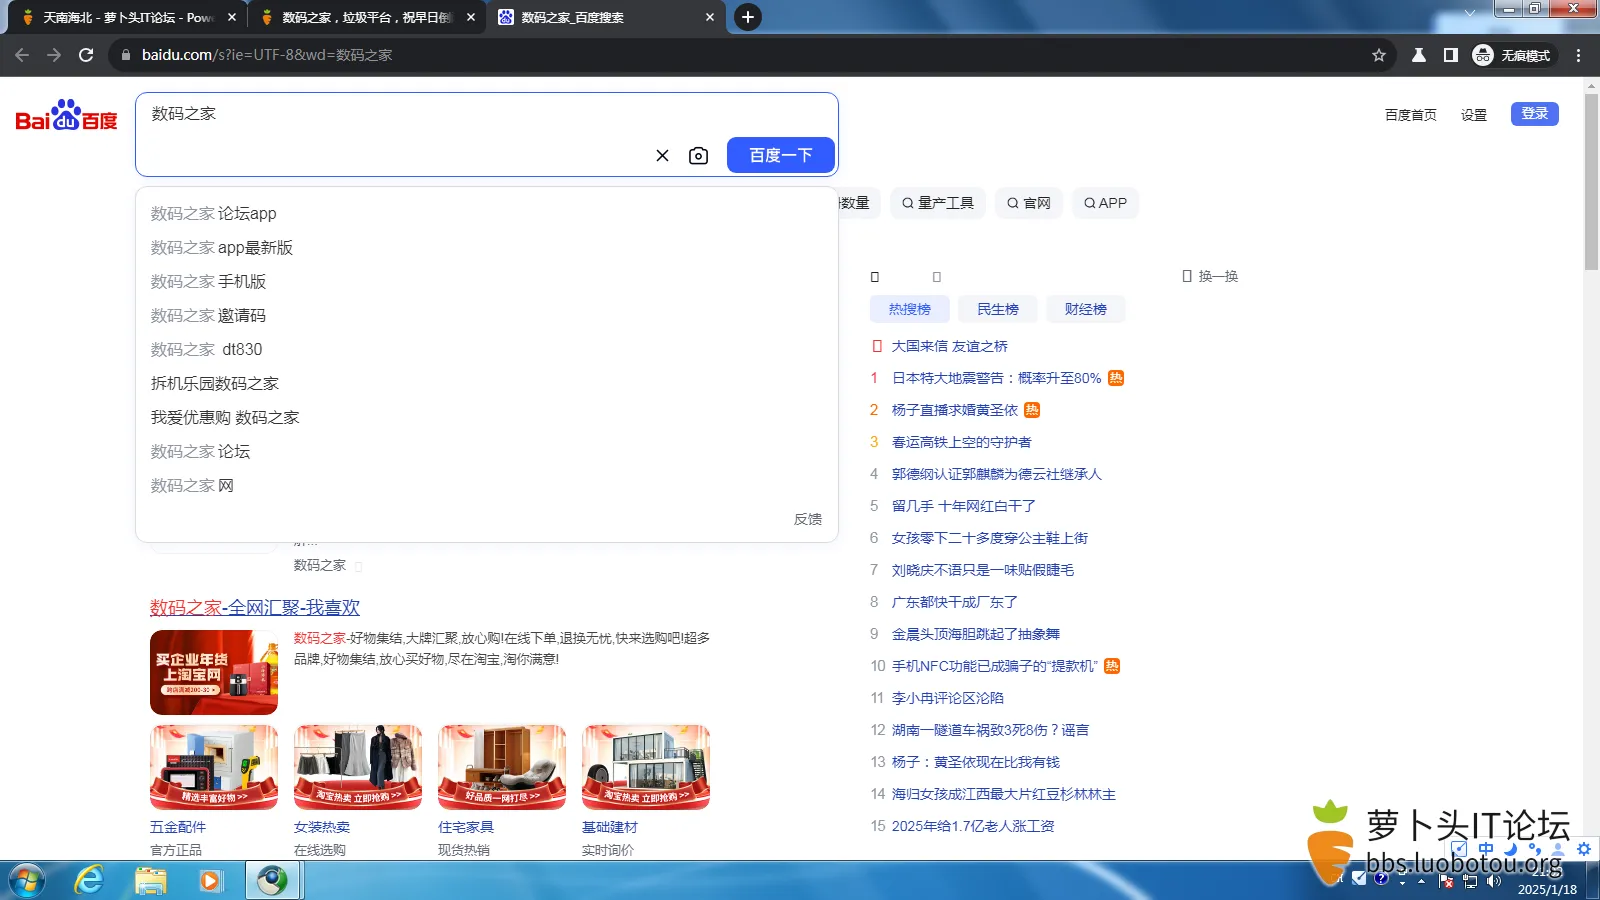Click the Chrome taskbar icon
The image size is (1600, 900).
272,880
